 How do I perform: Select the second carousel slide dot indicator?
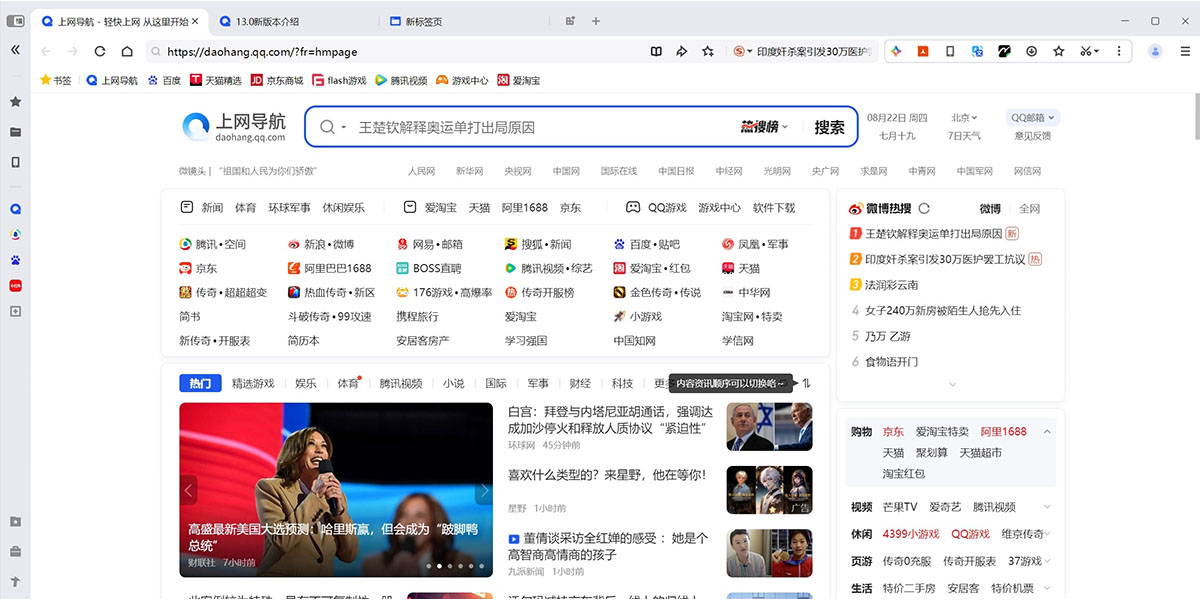(x=439, y=565)
